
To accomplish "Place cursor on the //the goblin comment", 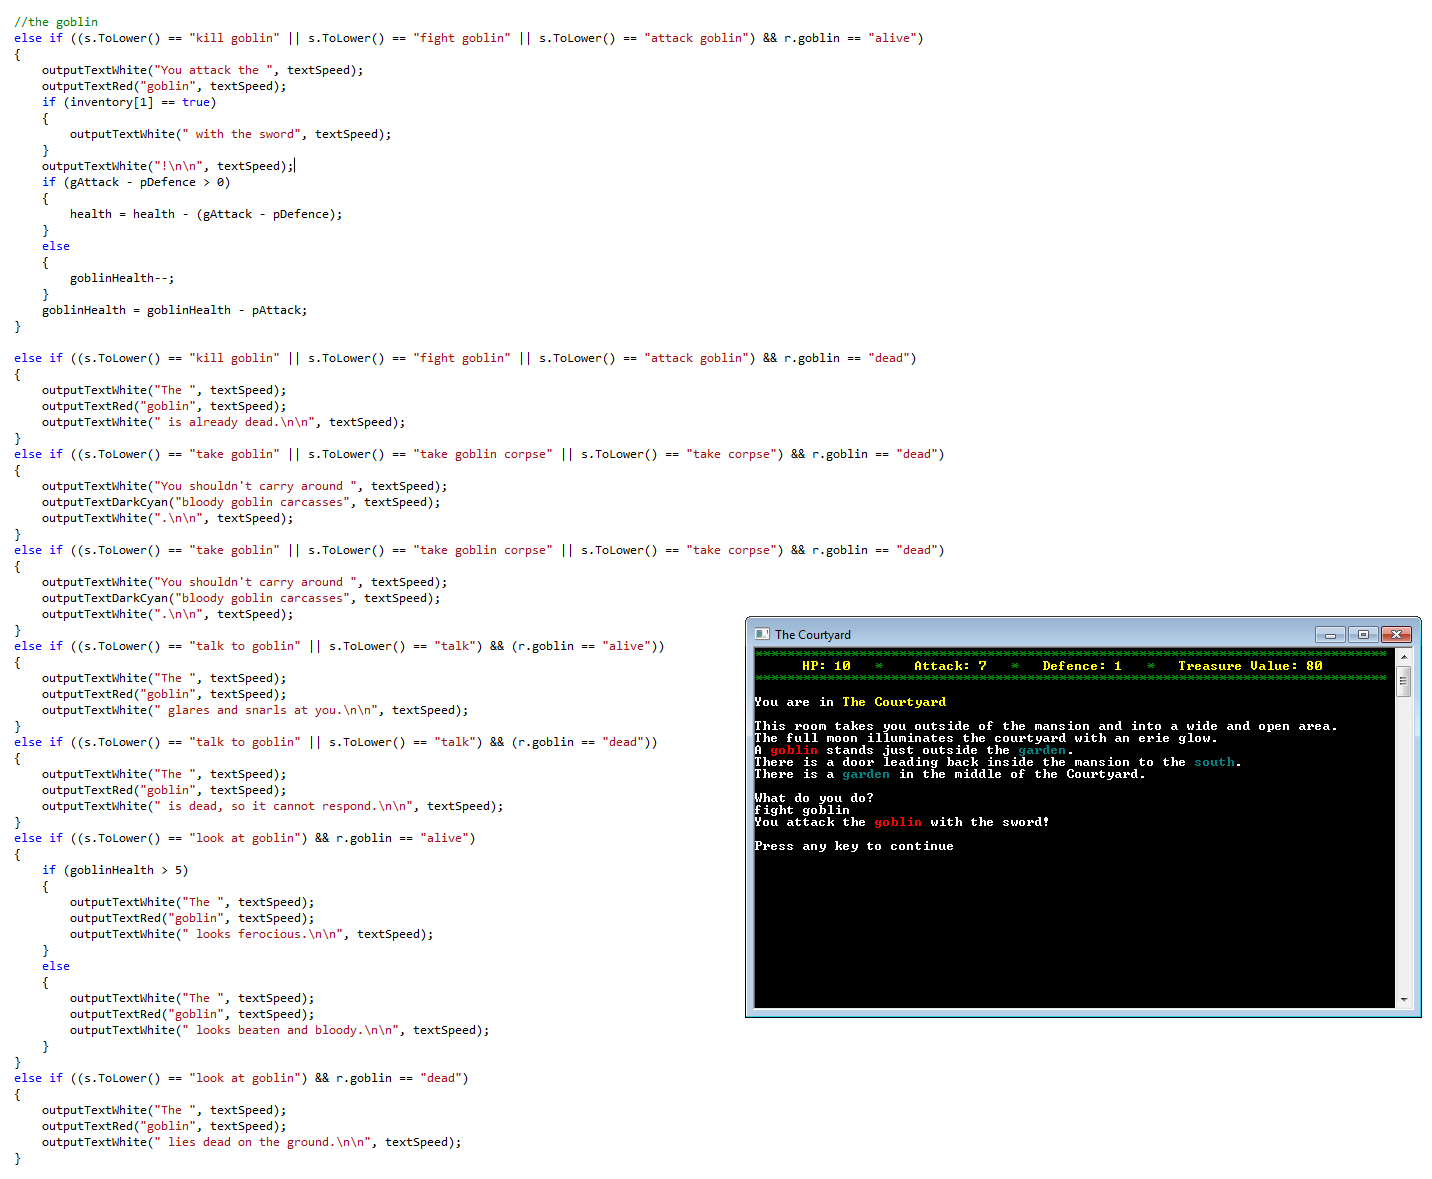I will (x=56, y=22).
